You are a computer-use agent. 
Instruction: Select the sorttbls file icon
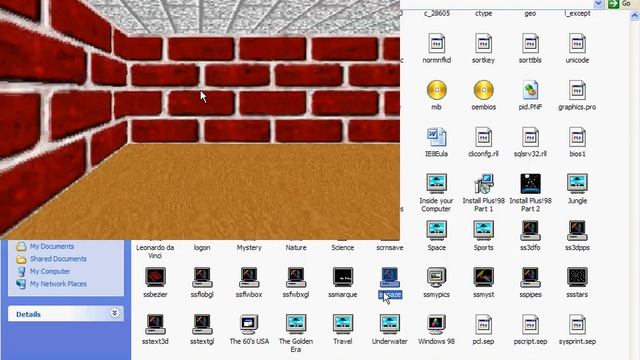click(x=530, y=44)
